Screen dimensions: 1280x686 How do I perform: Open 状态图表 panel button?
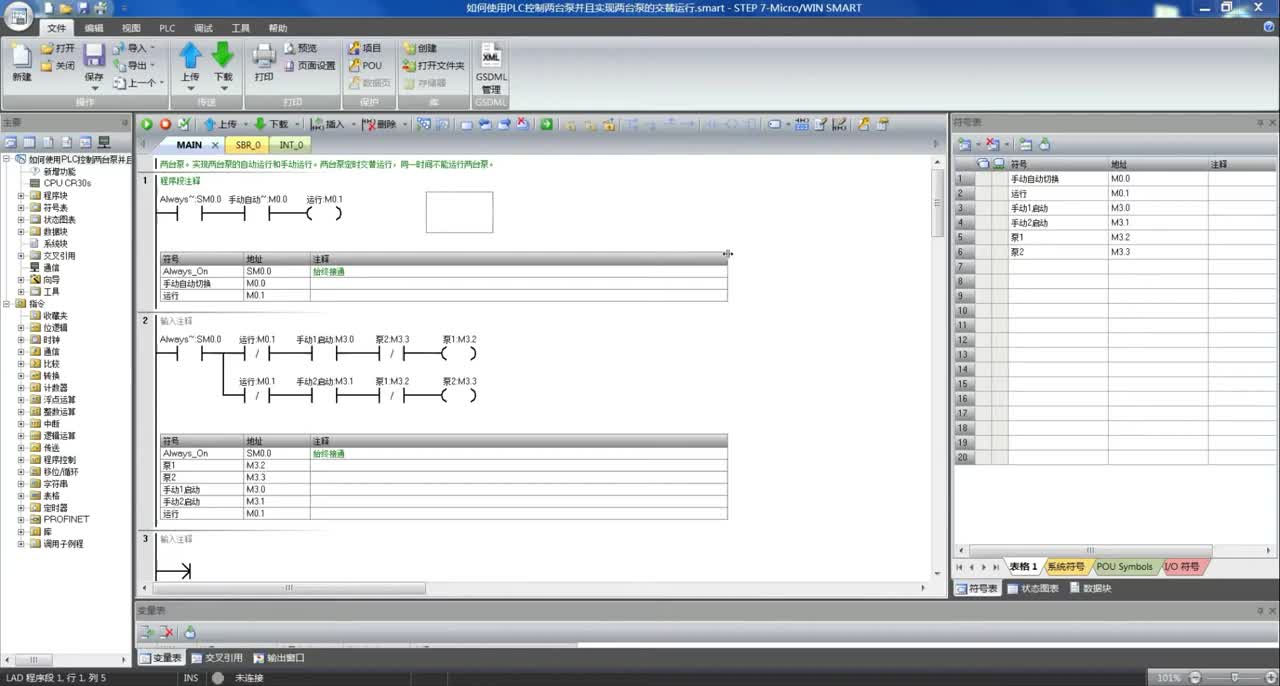(x=1033, y=588)
